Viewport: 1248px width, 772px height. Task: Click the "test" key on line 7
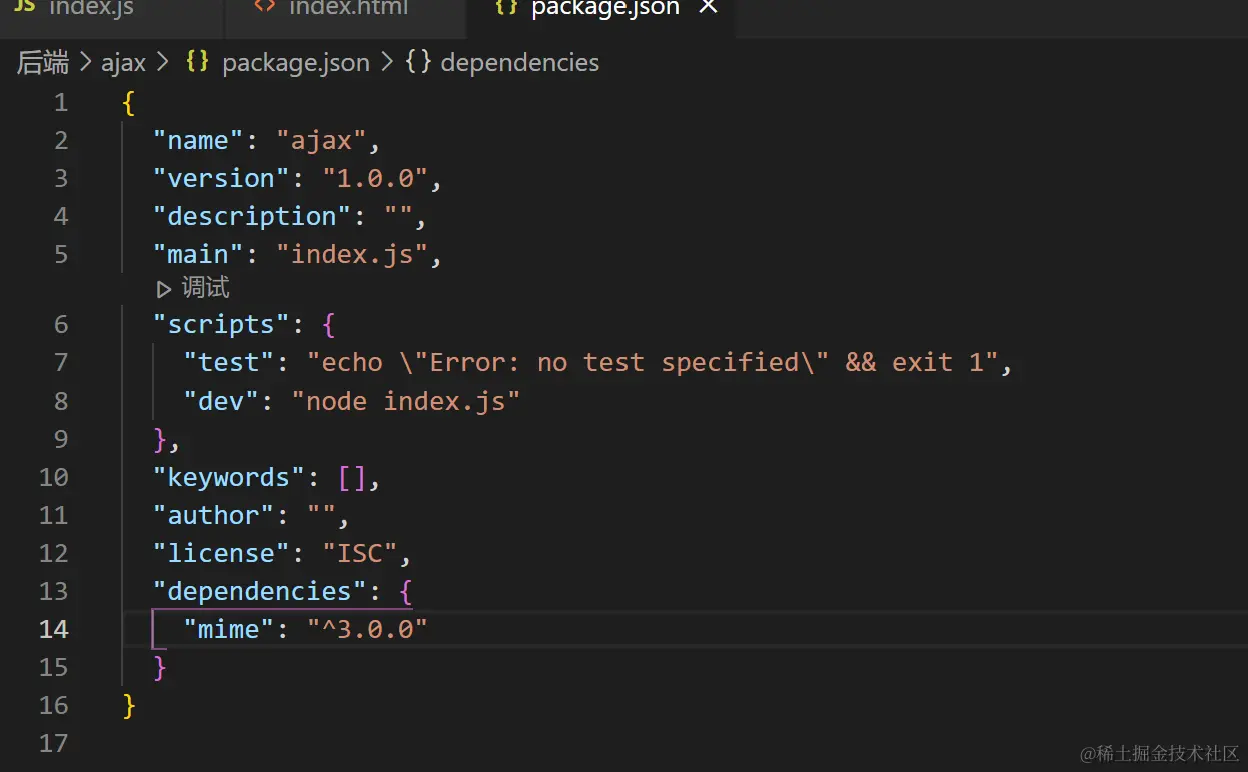click(x=229, y=363)
